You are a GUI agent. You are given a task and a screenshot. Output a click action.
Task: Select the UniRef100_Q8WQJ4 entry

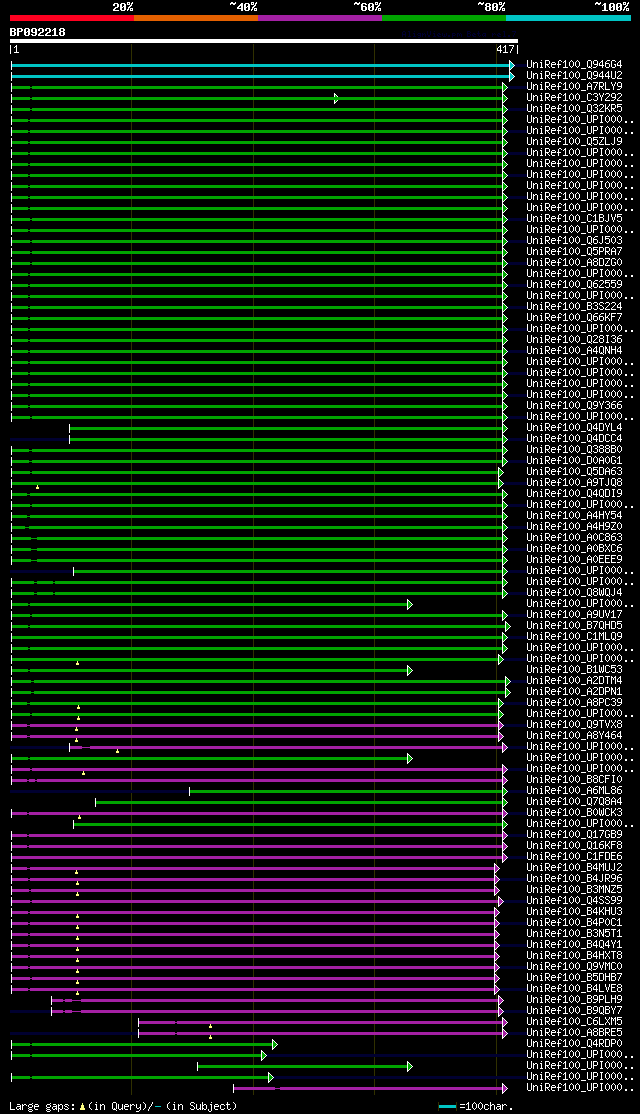(x=575, y=592)
